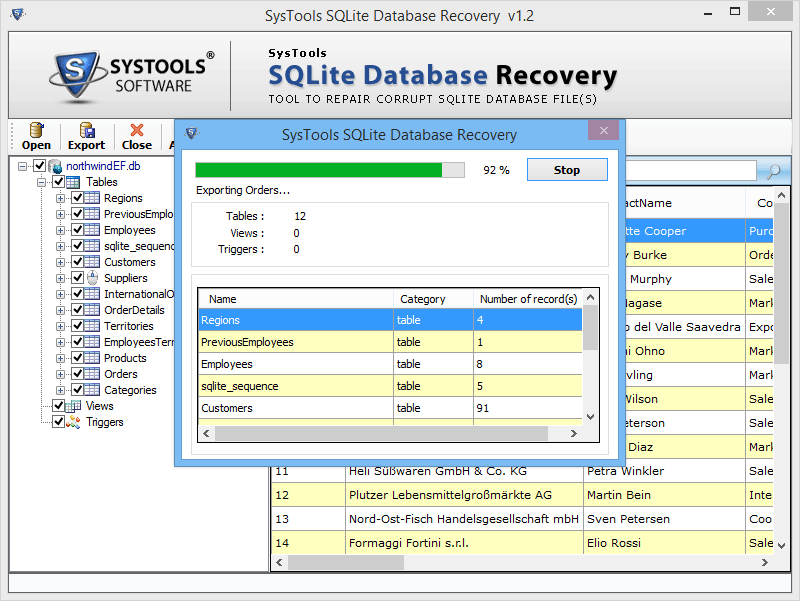Click the Tables folder icon in tree

[x=73, y=182]
